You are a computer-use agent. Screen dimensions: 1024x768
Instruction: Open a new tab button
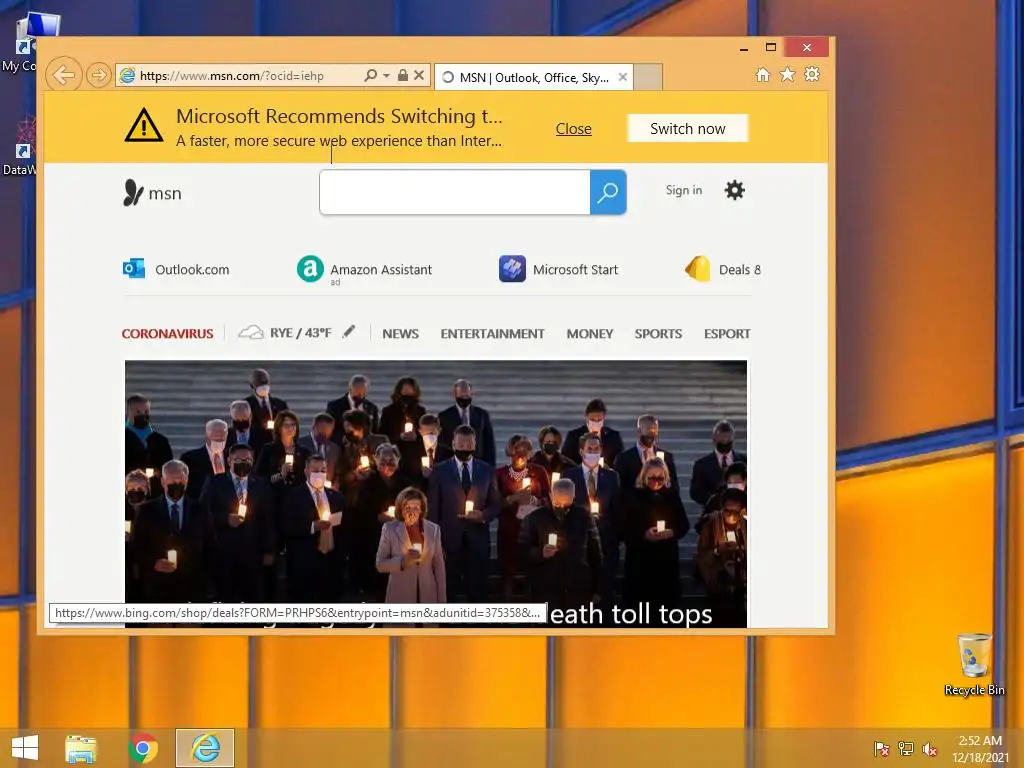(x=648, y=77)
